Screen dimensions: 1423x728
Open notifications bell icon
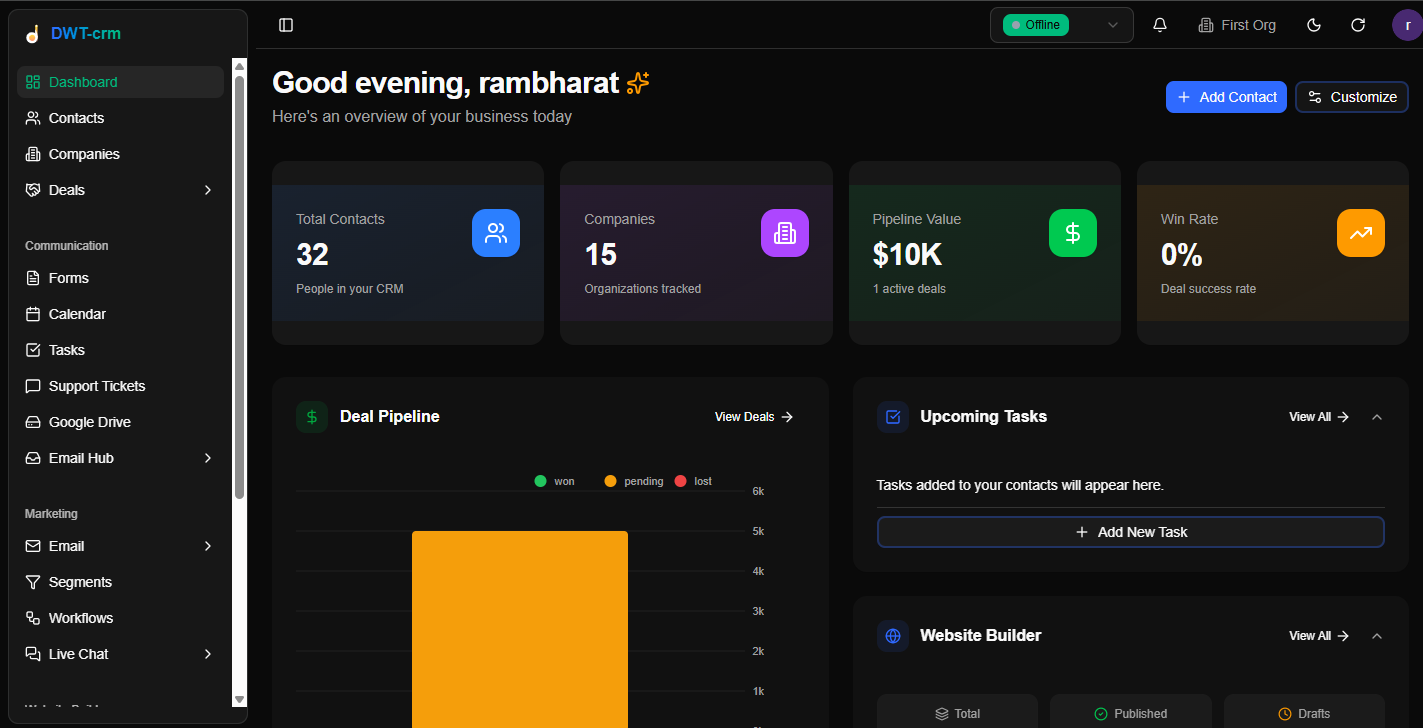click(x=1160, y=25)
